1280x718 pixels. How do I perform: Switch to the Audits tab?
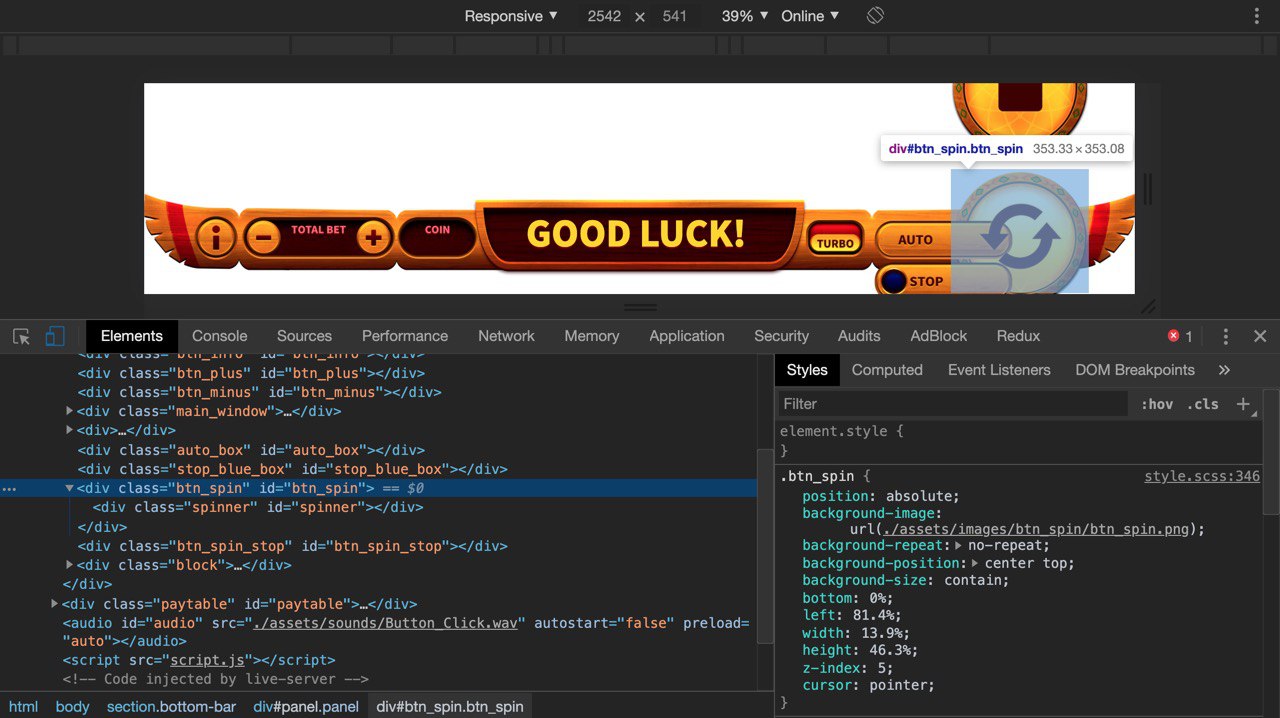coord(859,336)
